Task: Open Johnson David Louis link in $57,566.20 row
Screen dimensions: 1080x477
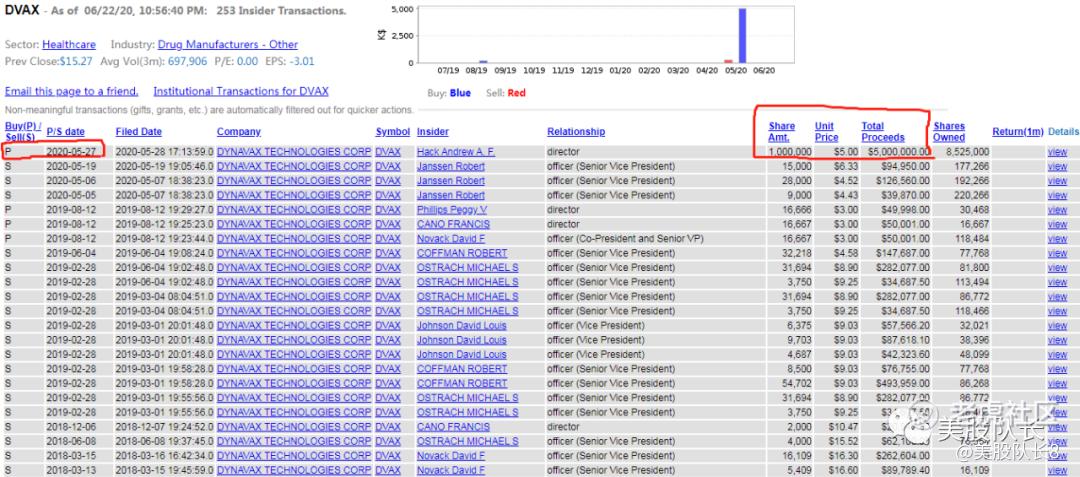Action: pyautogui.click(x=461, y=326)
